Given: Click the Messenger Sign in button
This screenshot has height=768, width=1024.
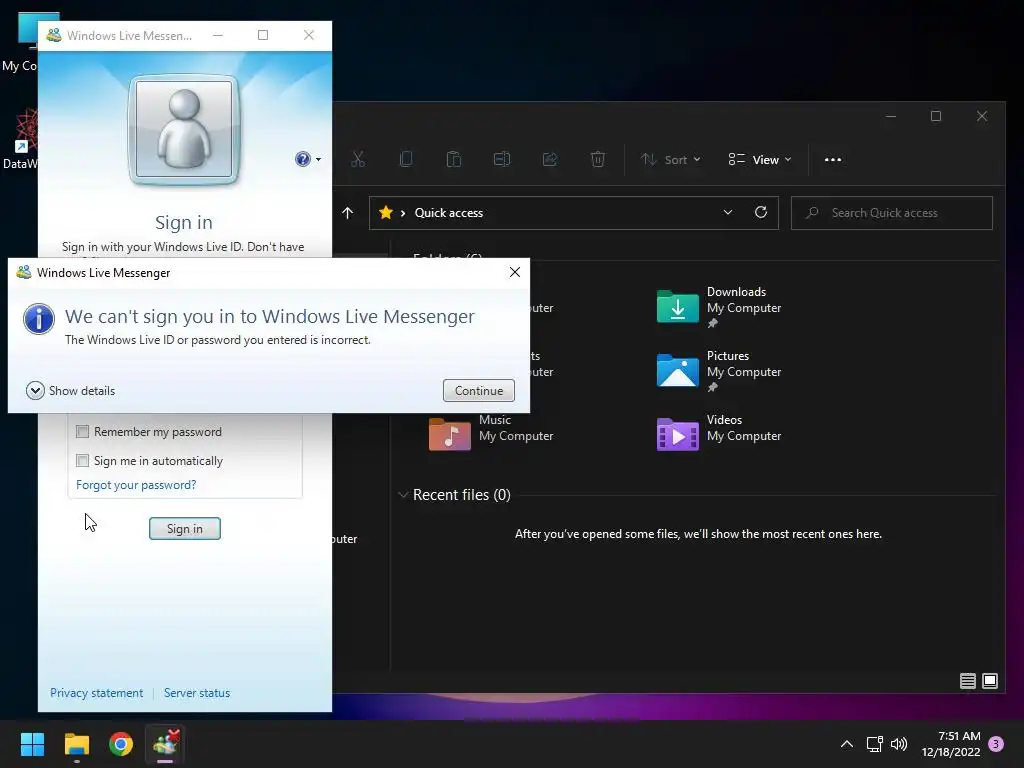Looking at the screenshot, I should coord(185,528).
